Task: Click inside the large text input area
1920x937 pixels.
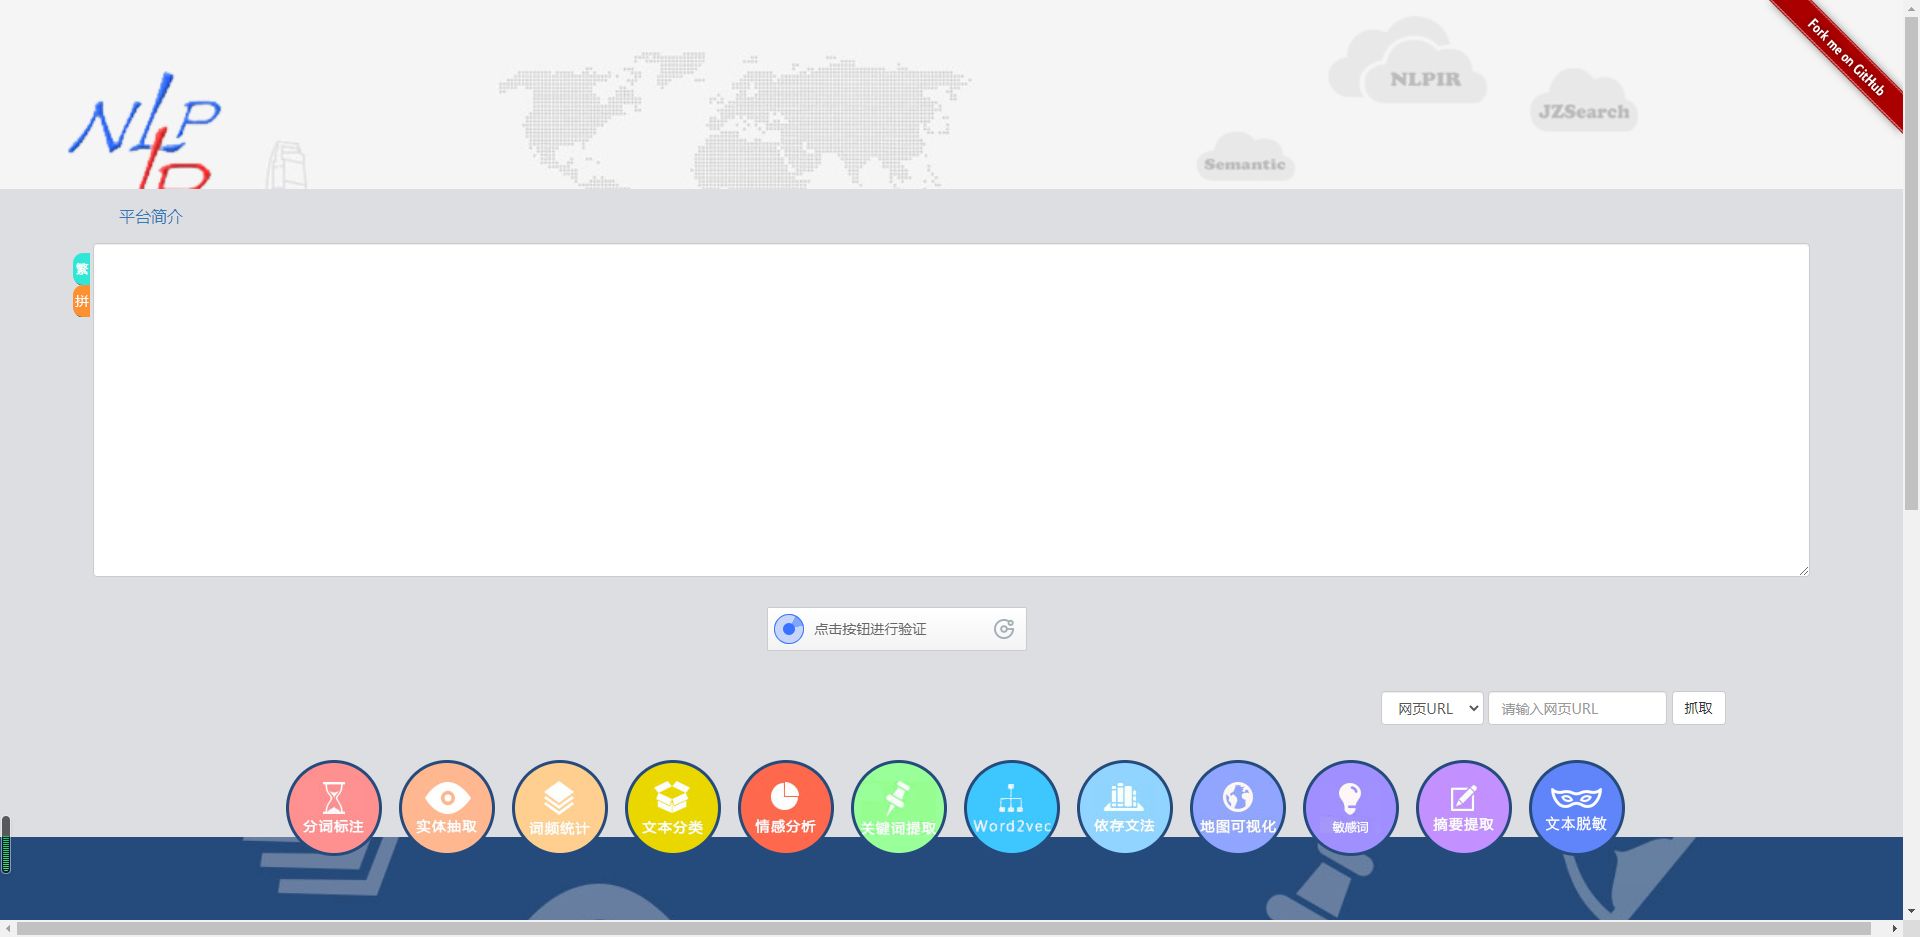Action: 951,410
